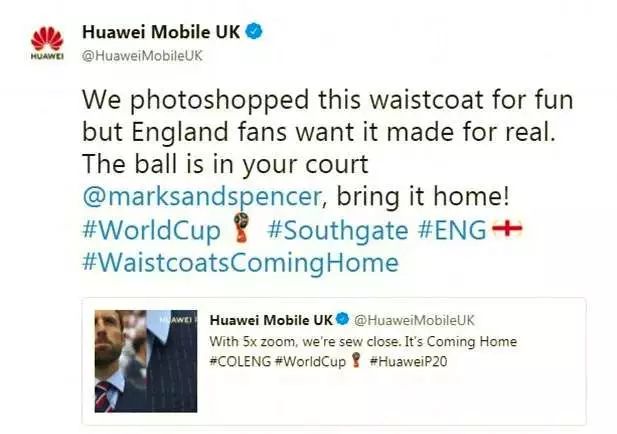This screenshot has height=434, width=617.
Task: Click the blue verified badge beside the main account name
Action: (254, 31)
